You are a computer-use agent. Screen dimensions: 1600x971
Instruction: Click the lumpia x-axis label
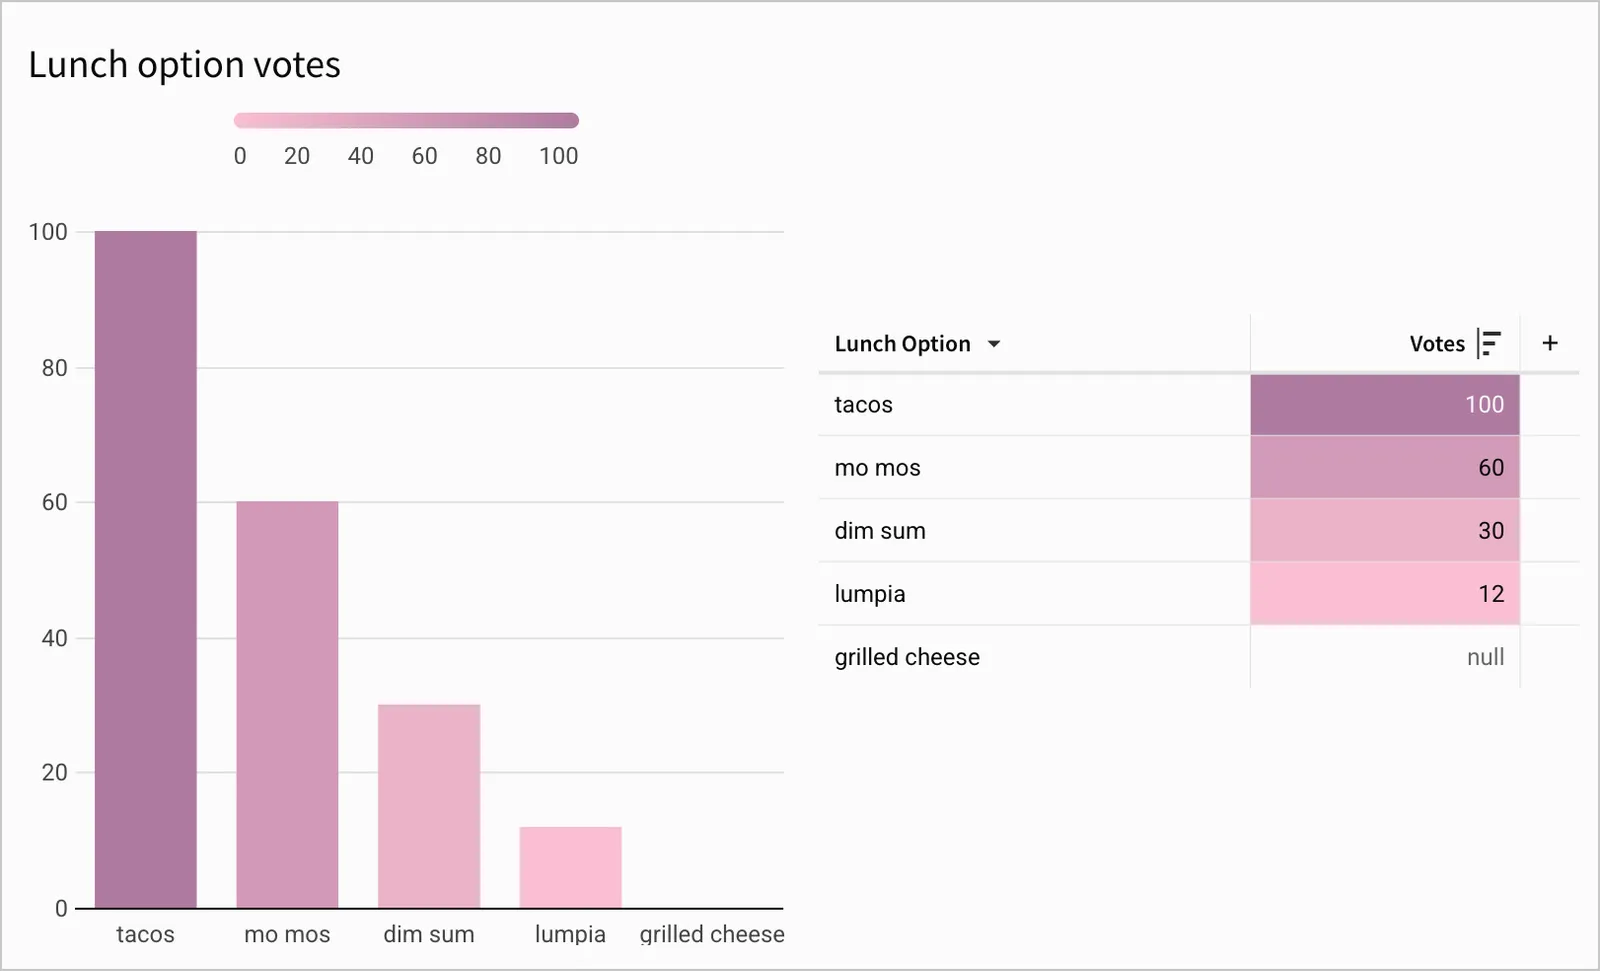point(570,934)
